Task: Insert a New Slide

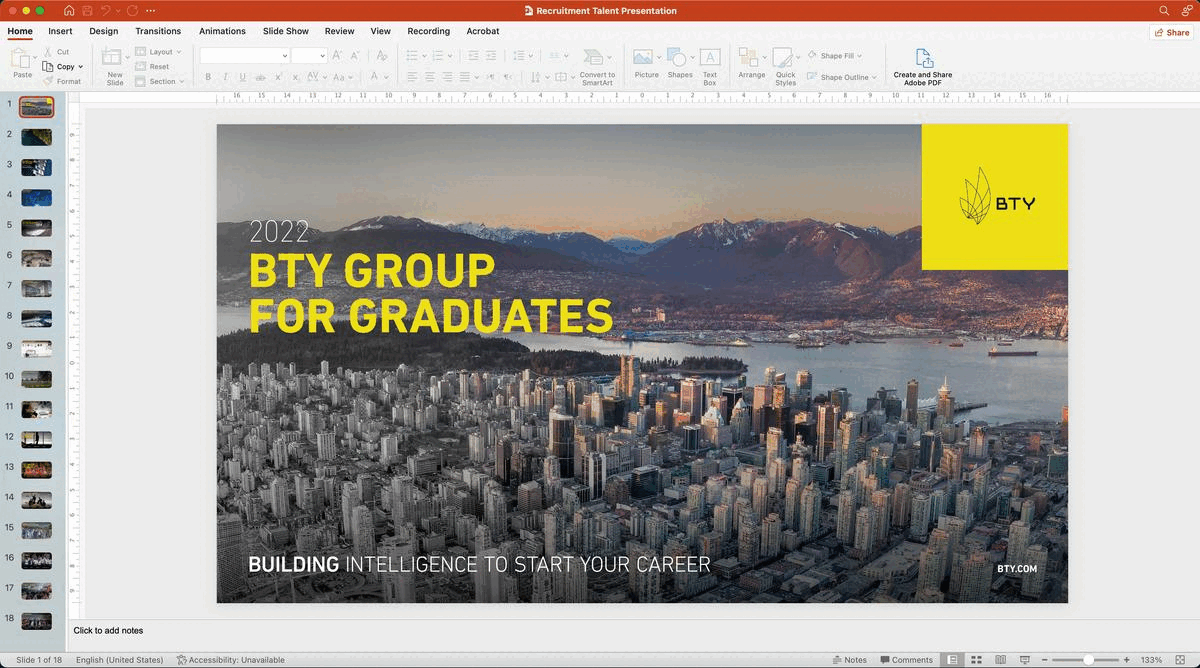Action: point(114,65)
